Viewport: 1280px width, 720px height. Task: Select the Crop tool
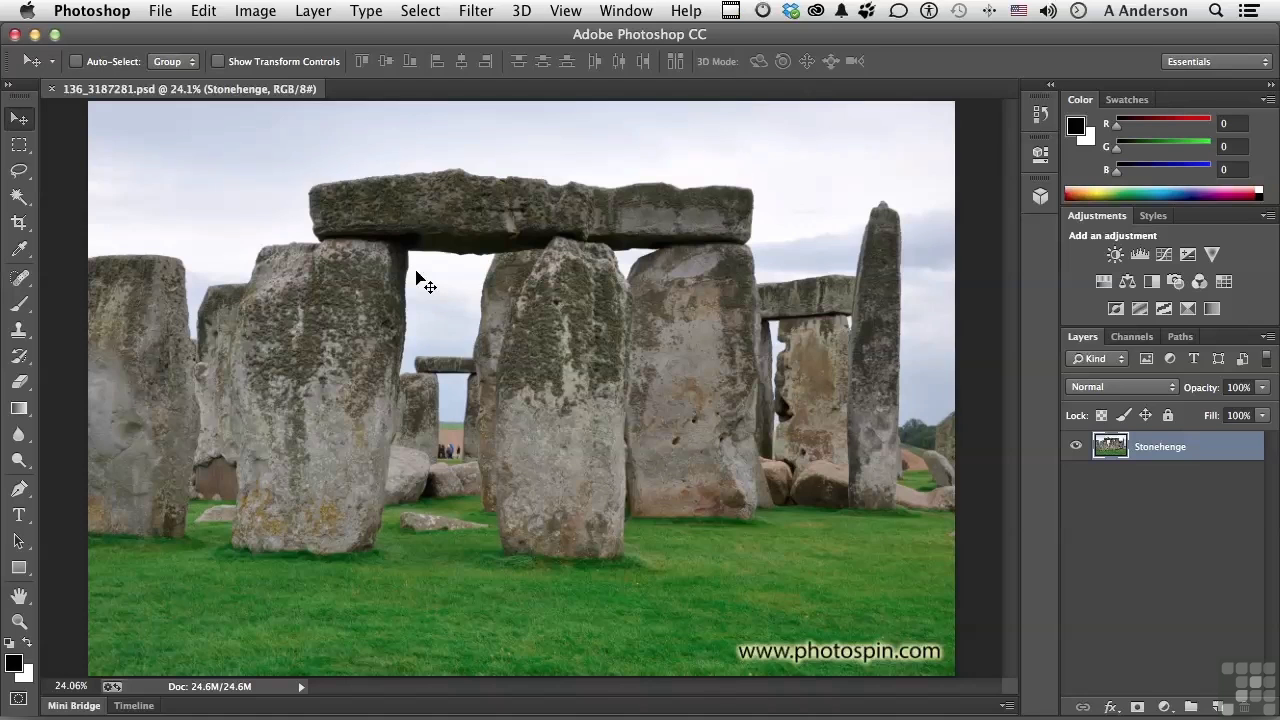coord(19,223)
